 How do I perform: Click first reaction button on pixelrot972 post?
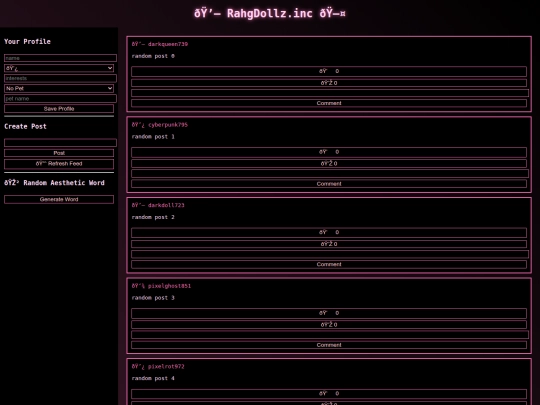point(329,394)
